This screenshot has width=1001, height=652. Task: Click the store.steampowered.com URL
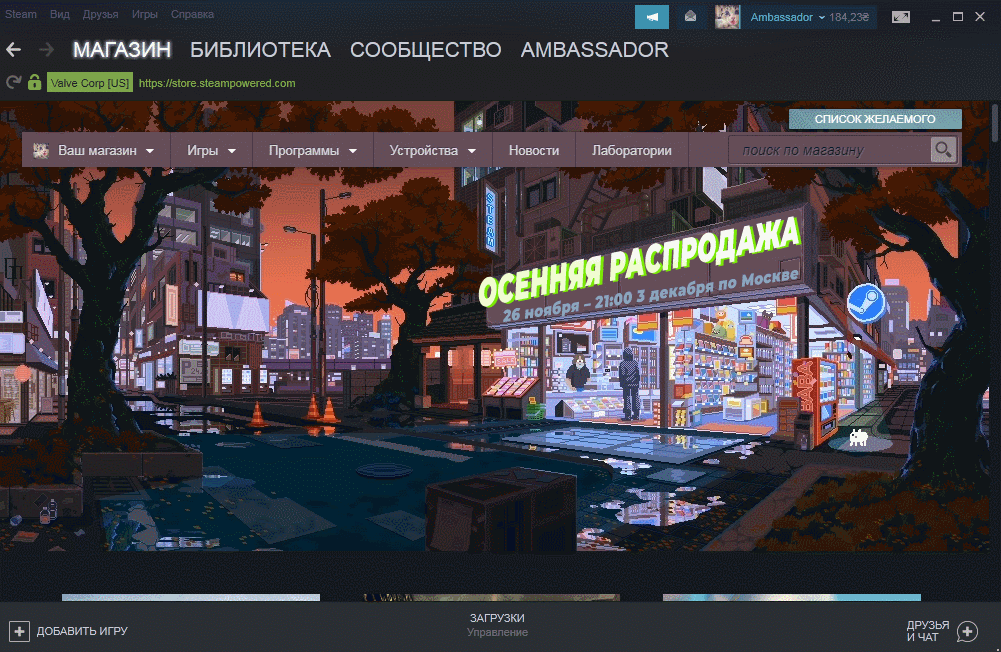217,83
